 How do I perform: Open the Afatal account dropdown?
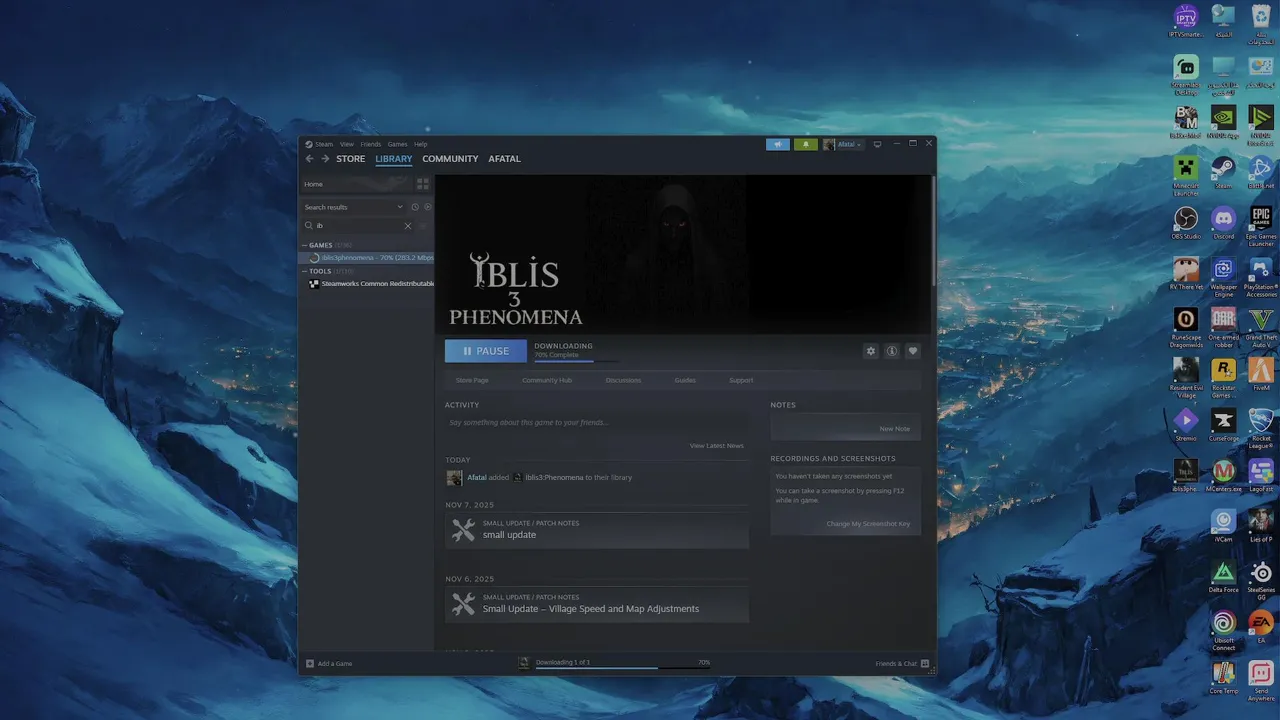[x=843, y=144]
